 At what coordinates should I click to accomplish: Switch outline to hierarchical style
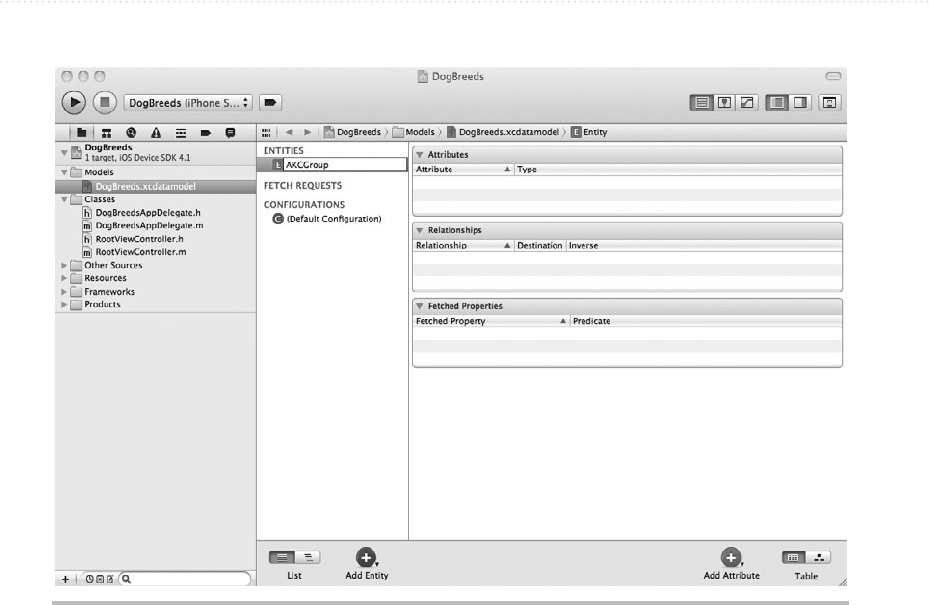pos(308,558)
